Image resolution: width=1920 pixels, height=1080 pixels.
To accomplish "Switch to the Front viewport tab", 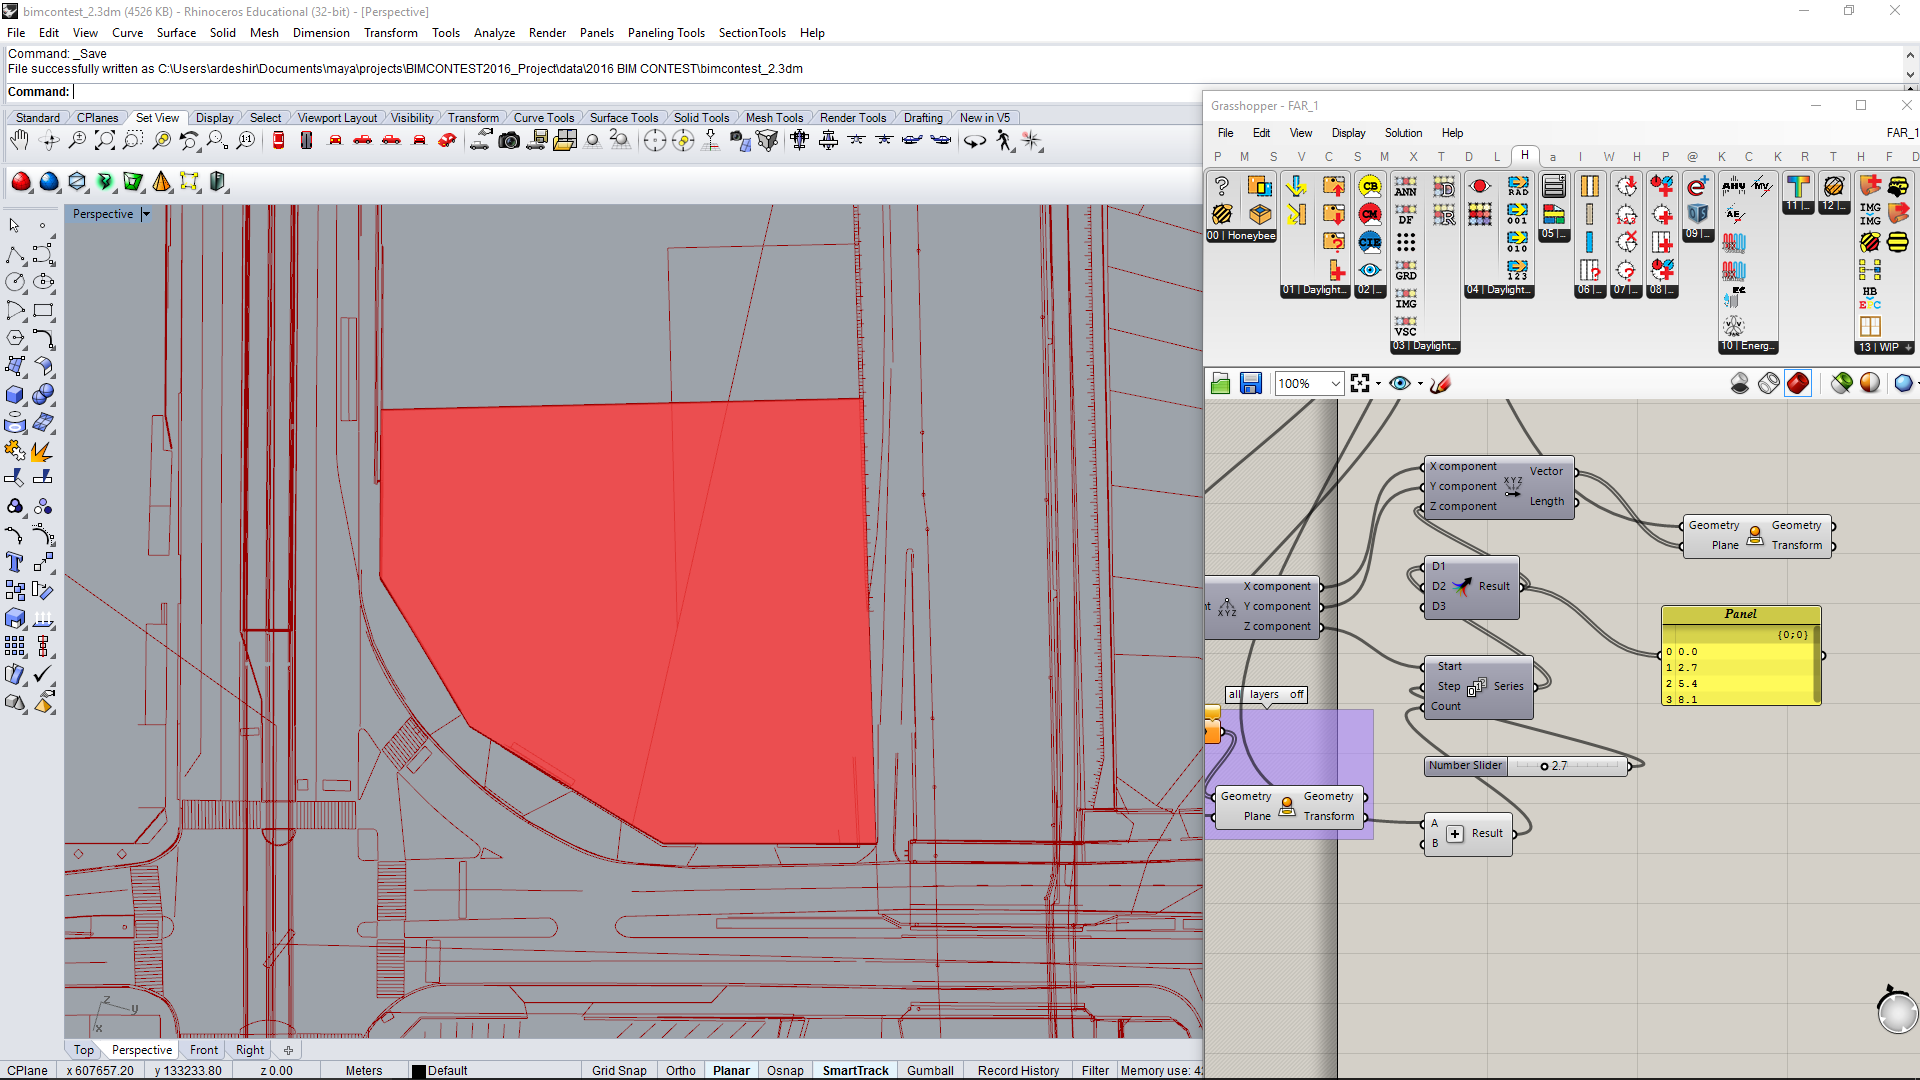I will (203, 1050).
